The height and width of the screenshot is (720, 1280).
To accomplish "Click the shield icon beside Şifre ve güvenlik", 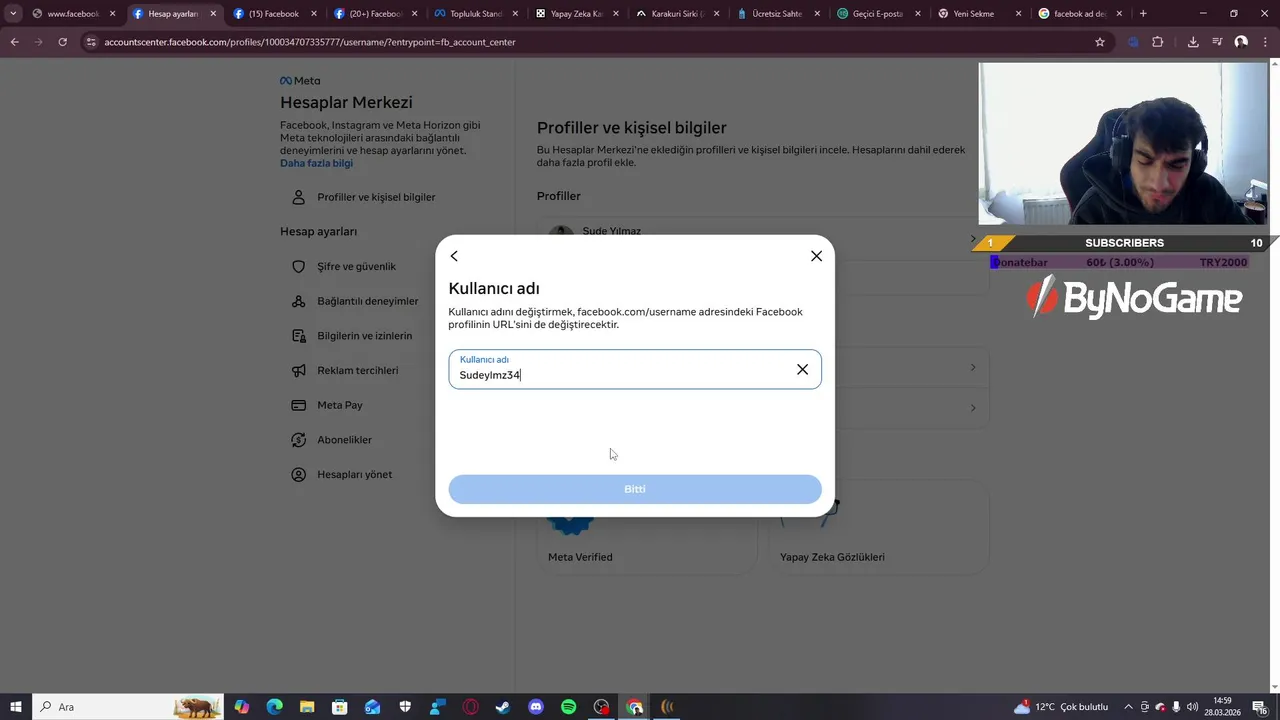I will click(298, 267).
